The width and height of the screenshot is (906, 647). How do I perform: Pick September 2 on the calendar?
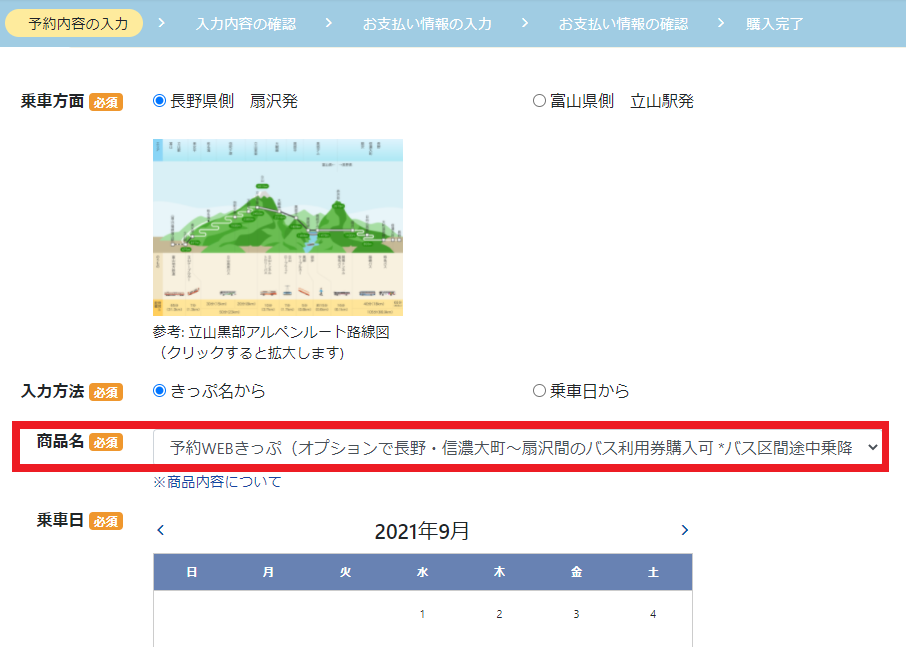coord(499,614)
